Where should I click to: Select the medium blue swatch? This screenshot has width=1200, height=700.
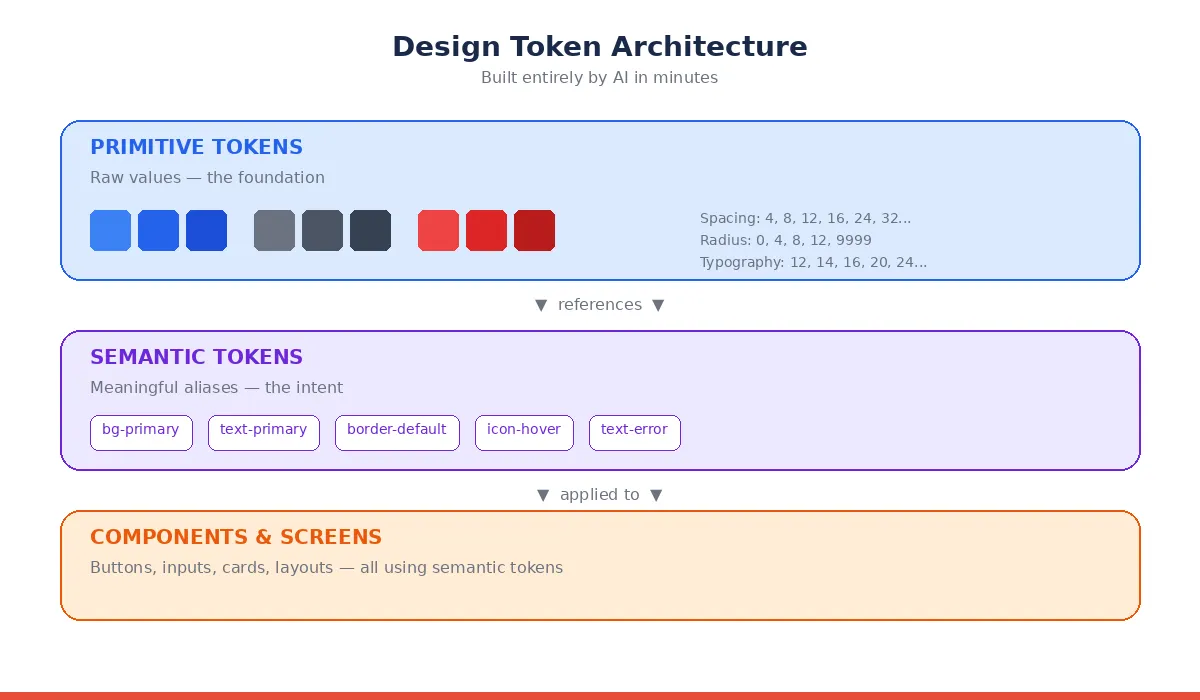(x=158, y=230)
